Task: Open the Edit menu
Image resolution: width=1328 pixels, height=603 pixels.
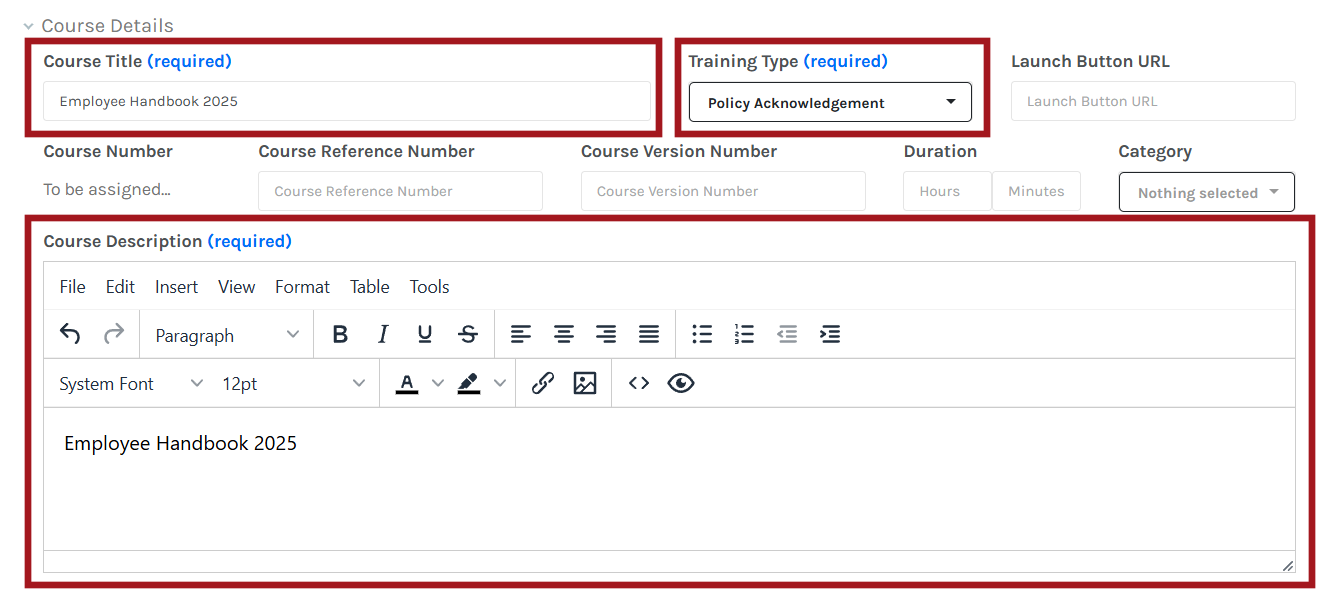Action: click(120, 287)
